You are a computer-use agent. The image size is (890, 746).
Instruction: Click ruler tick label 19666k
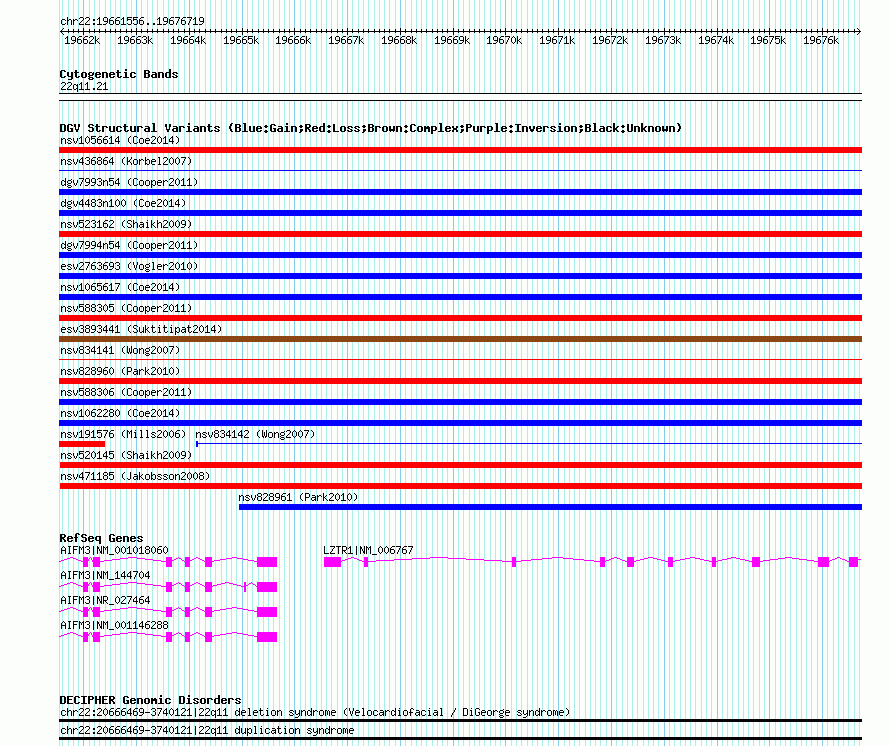point(293,40)
